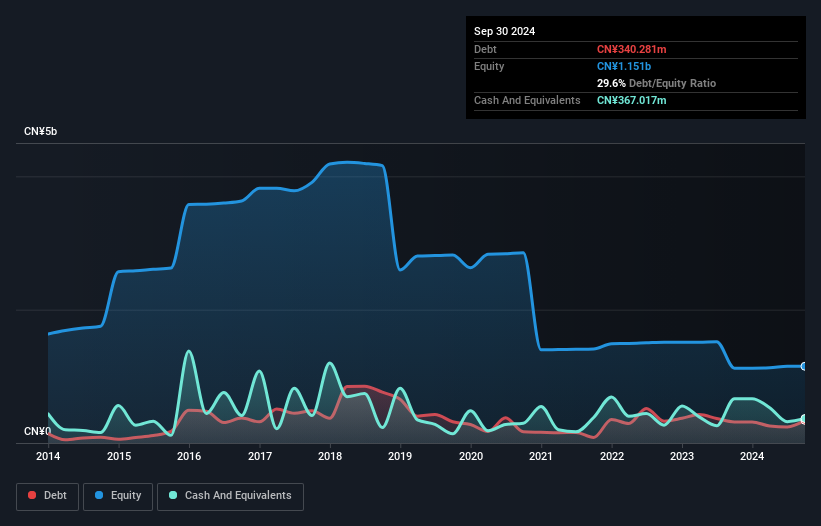Click the 2016 x-axis label
The width and height of the screenshot is (821, 526).
(x=189, y=456)
